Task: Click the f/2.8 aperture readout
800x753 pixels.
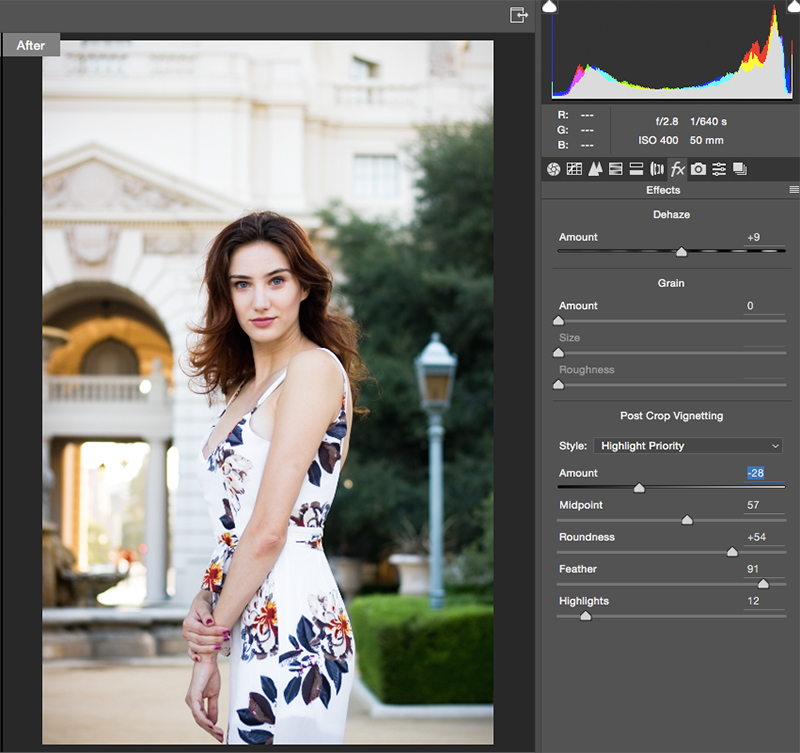Action: [x=667, y=121]
